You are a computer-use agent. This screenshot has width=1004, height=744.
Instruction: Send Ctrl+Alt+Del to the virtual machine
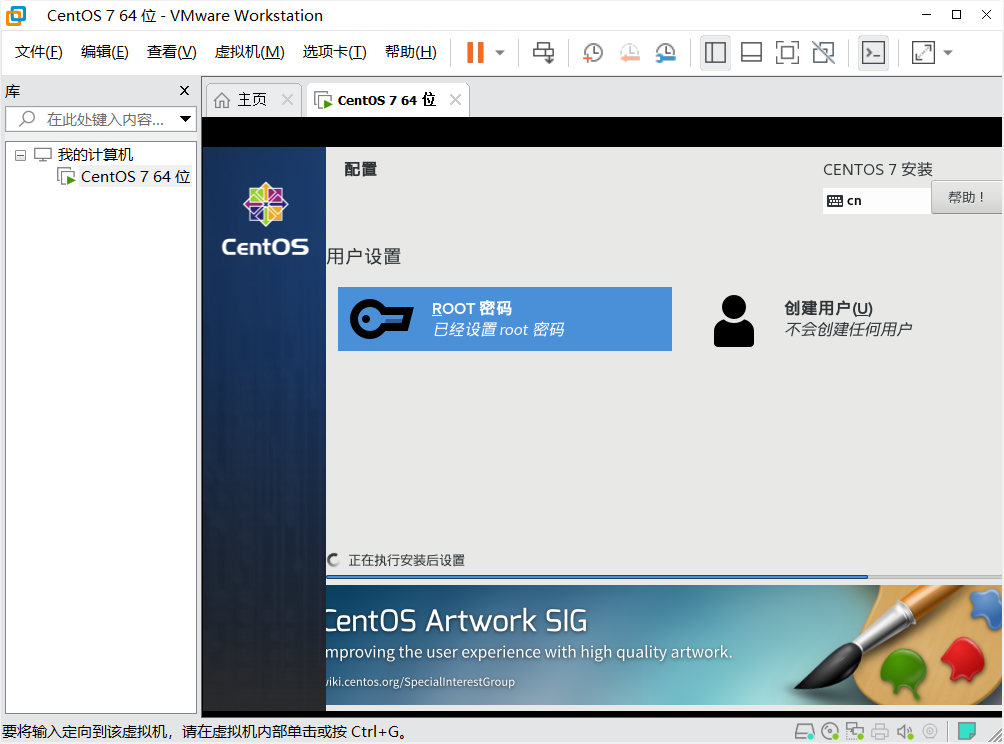[544, 53]
